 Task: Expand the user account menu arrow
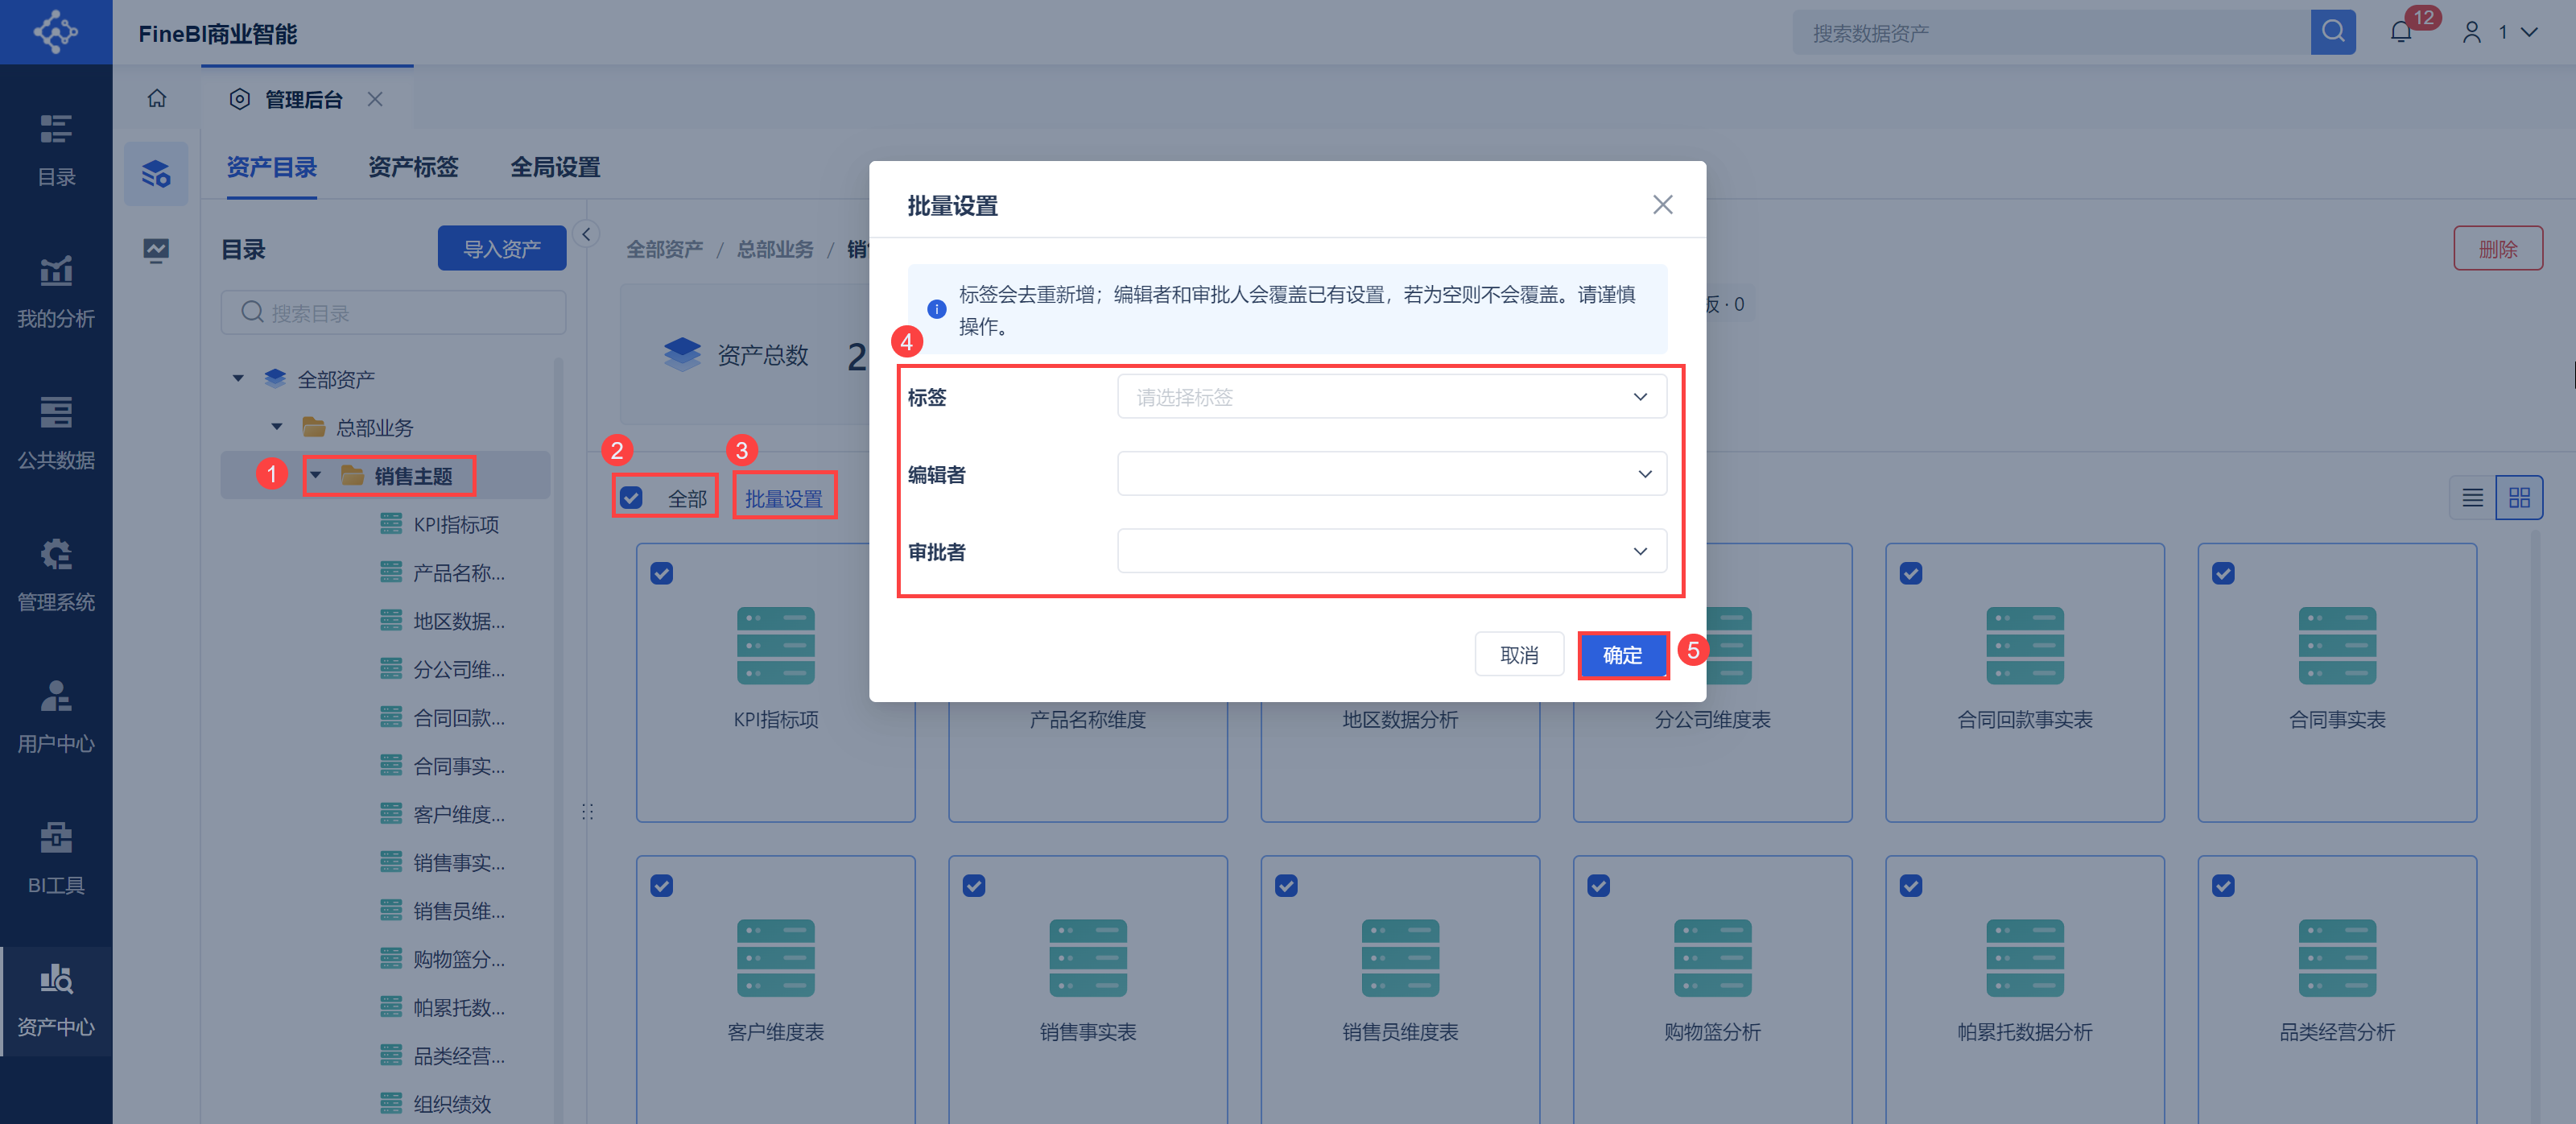click(2529, 32)
